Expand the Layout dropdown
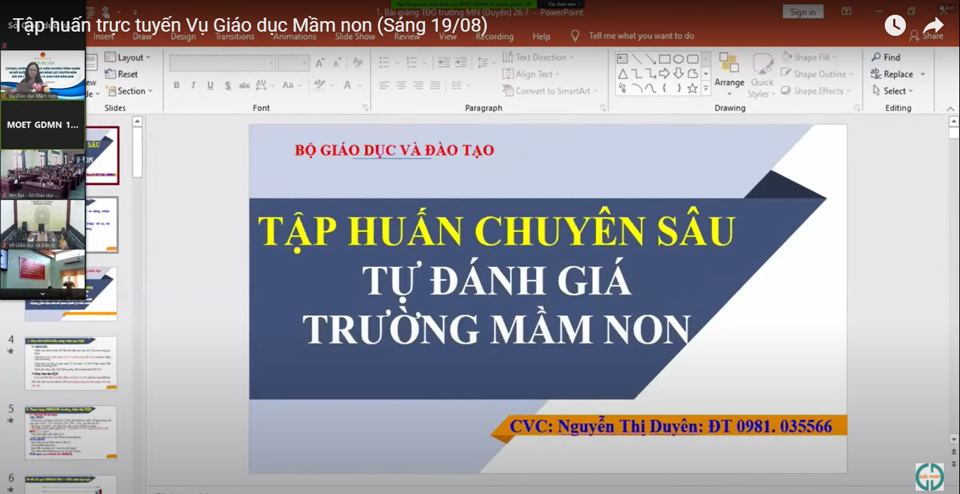Image resolution: width=960 pixels, height=494 pixels. [x=129, y=58]
